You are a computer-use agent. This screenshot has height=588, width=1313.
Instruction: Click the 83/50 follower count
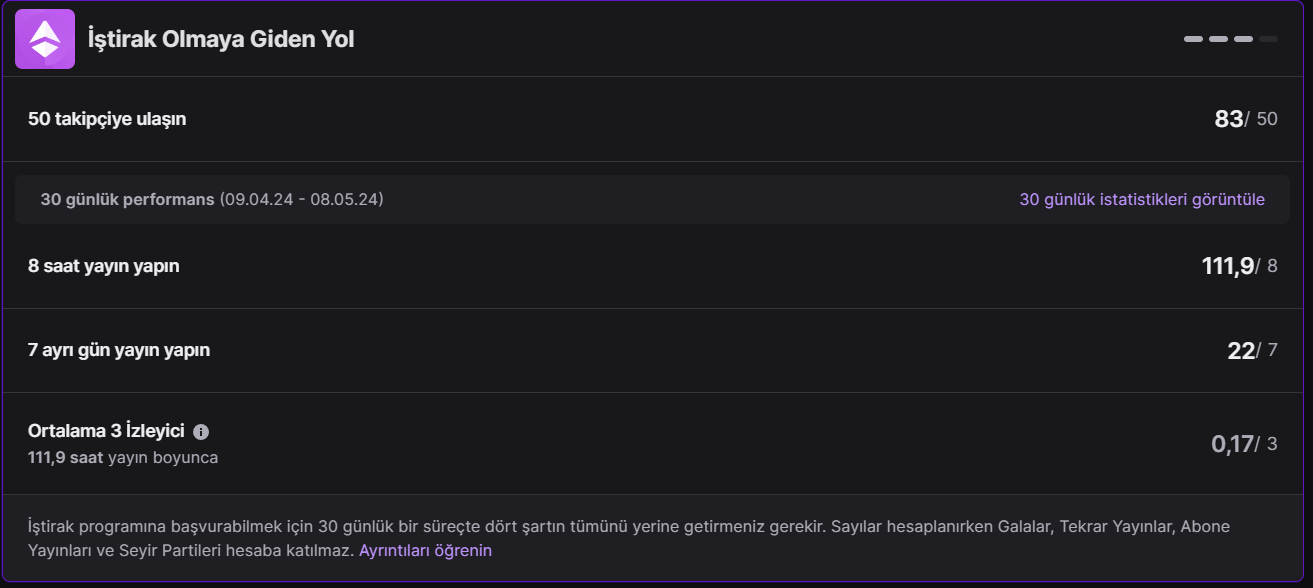click(x=1245, y=119)
